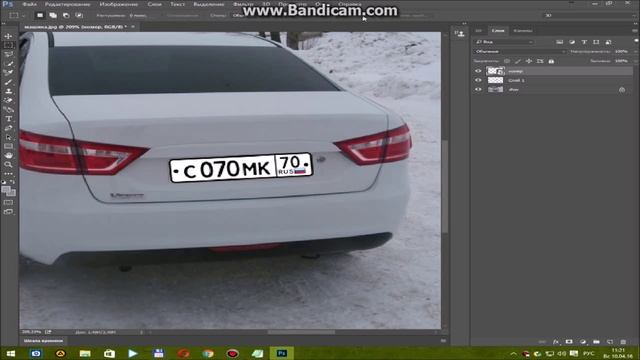Select the Rectangle shape tool
Viewport: 640px width, 360px height.
tap(8, 146)
